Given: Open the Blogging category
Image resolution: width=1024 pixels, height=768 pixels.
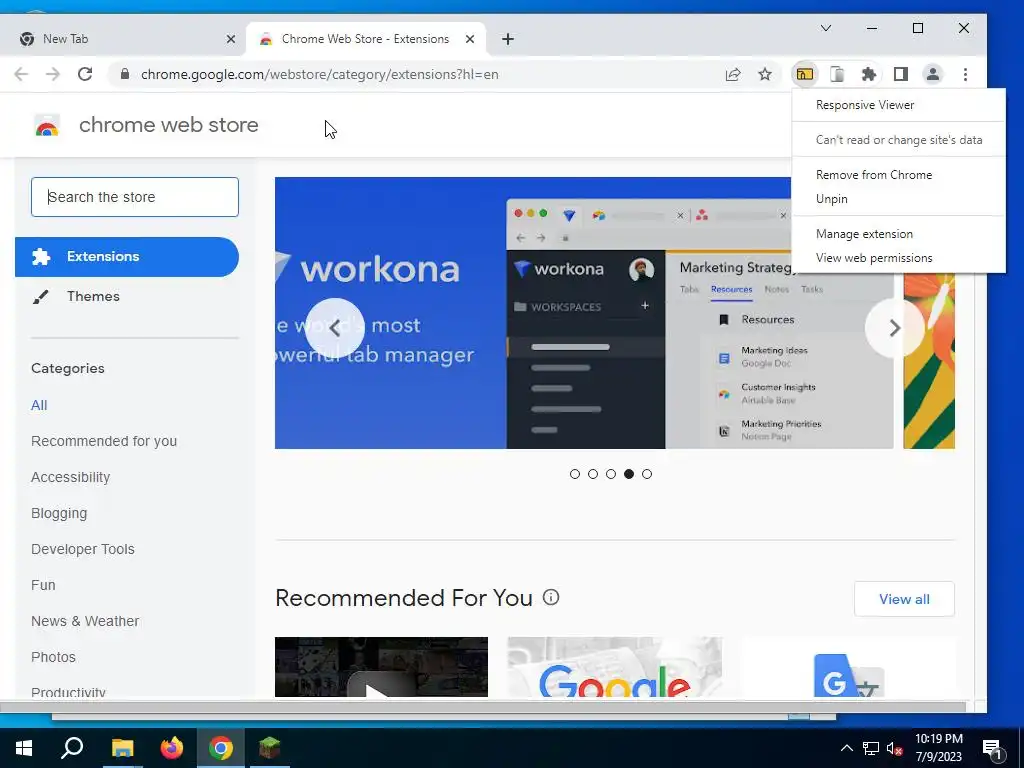Looking at the screenshot, I should 59,513.
